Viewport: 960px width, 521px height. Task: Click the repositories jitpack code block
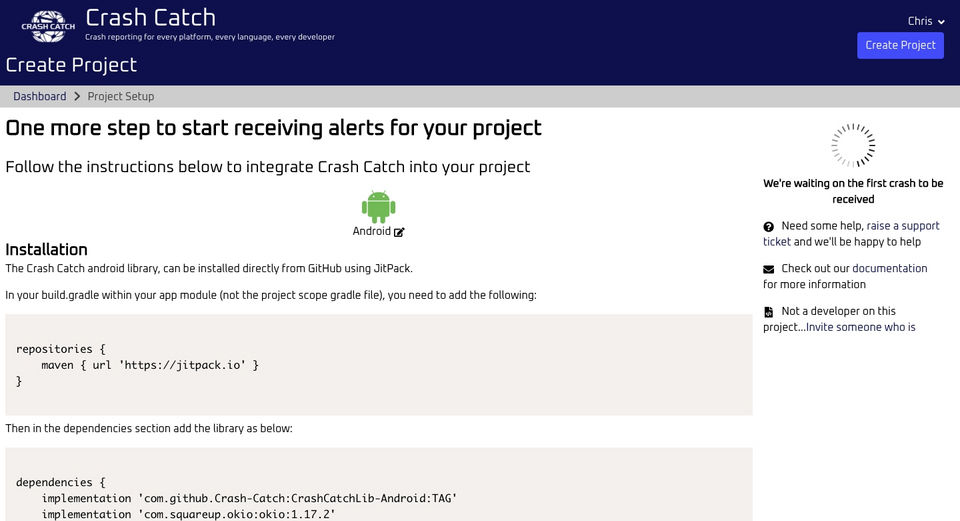378,365
